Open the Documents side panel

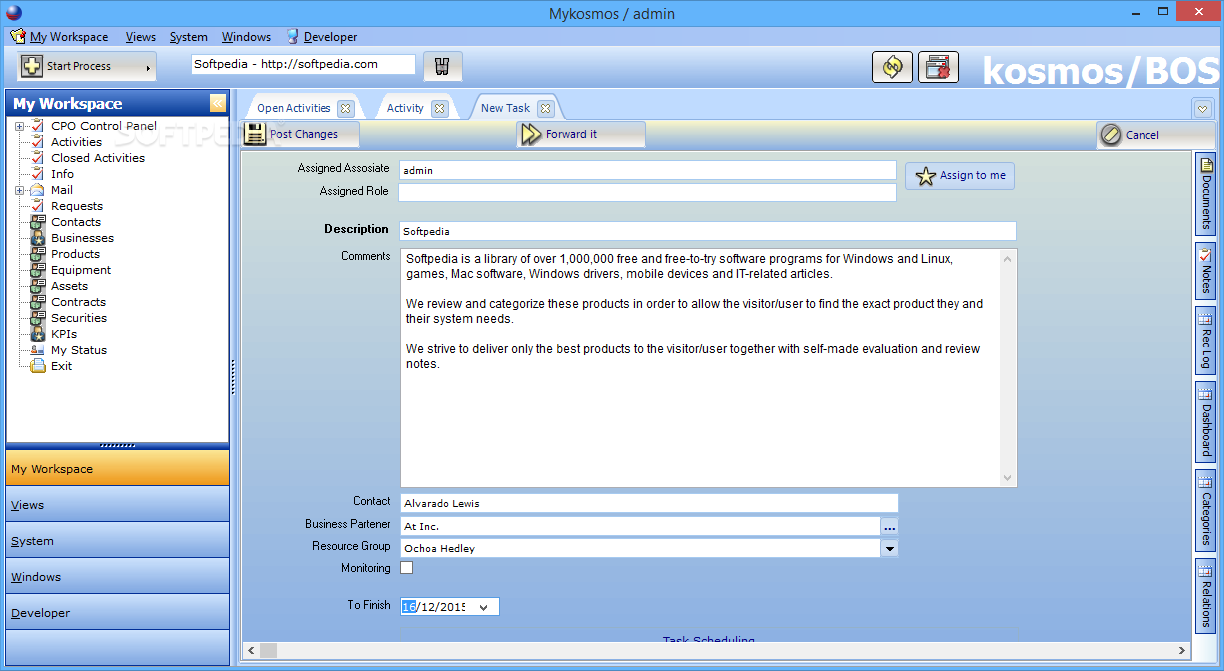(1206, 194)
